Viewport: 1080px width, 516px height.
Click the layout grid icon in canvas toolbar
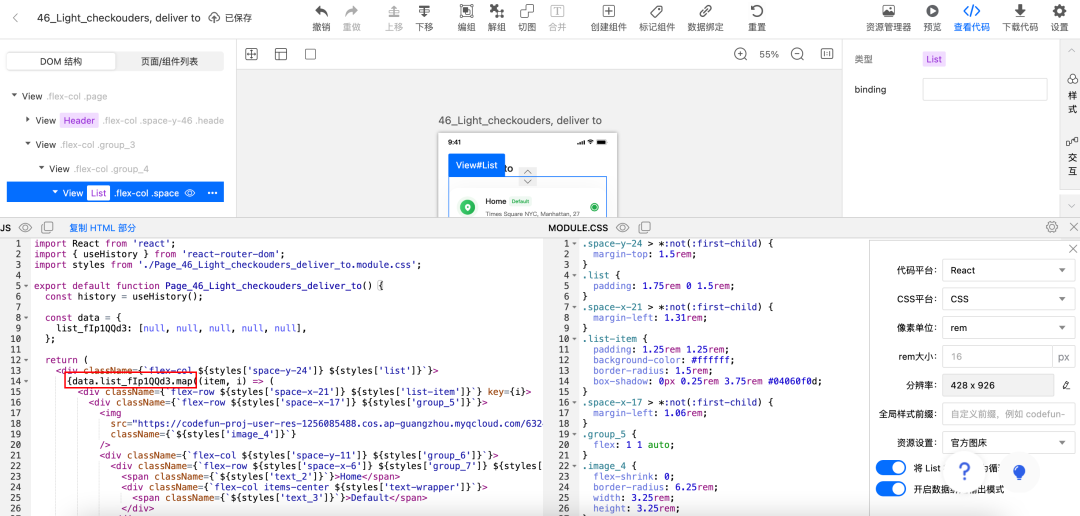coord(281,54)
